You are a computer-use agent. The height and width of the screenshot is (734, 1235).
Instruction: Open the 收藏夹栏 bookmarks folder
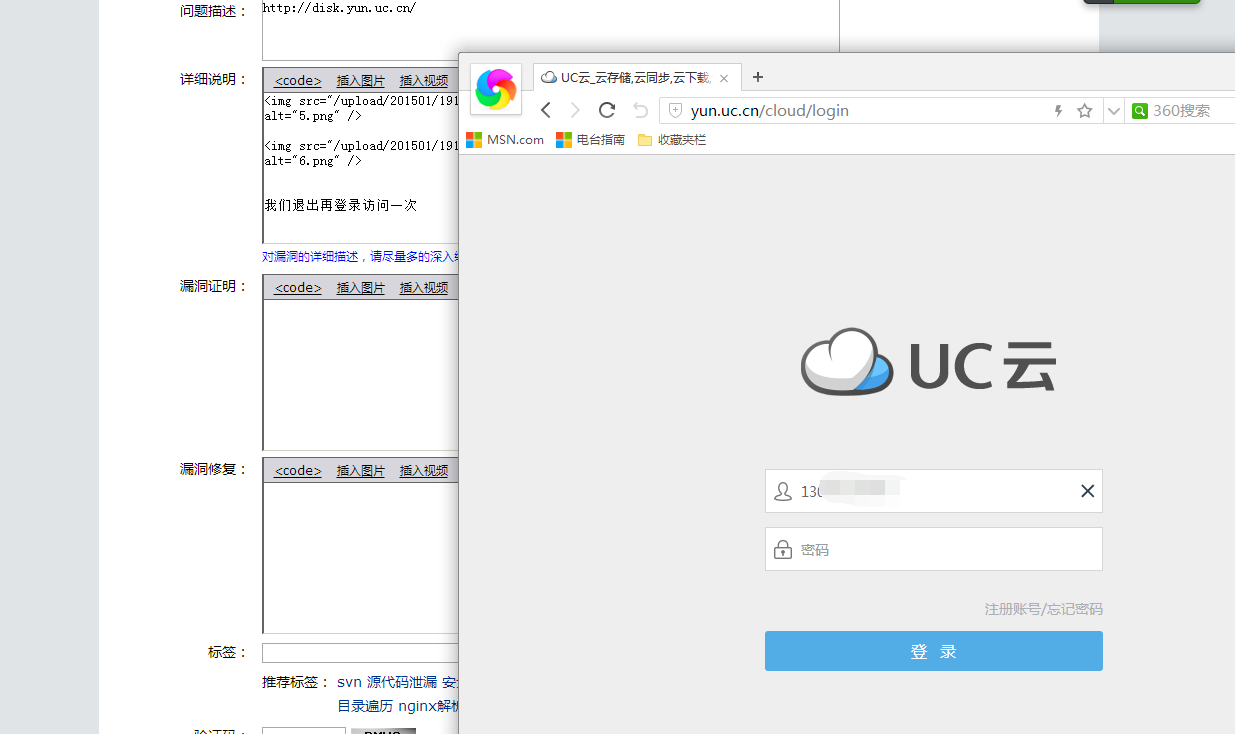(x=672, y=140)
